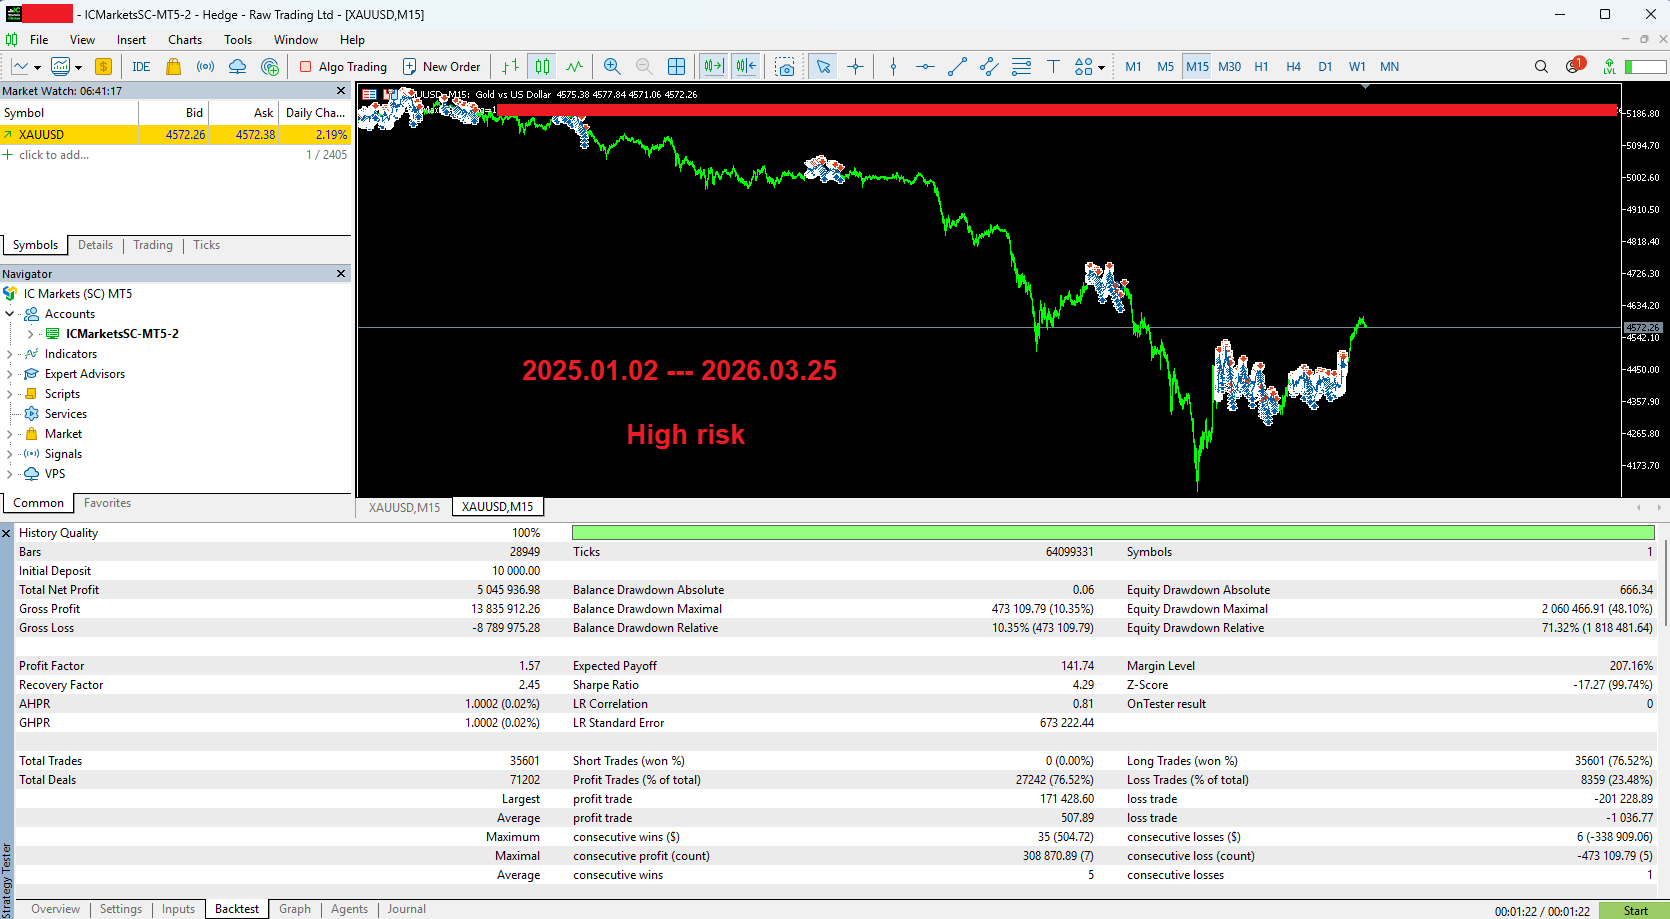Click the Services item in Navigator
The image size is (1670, 919).
pos(66,414)
